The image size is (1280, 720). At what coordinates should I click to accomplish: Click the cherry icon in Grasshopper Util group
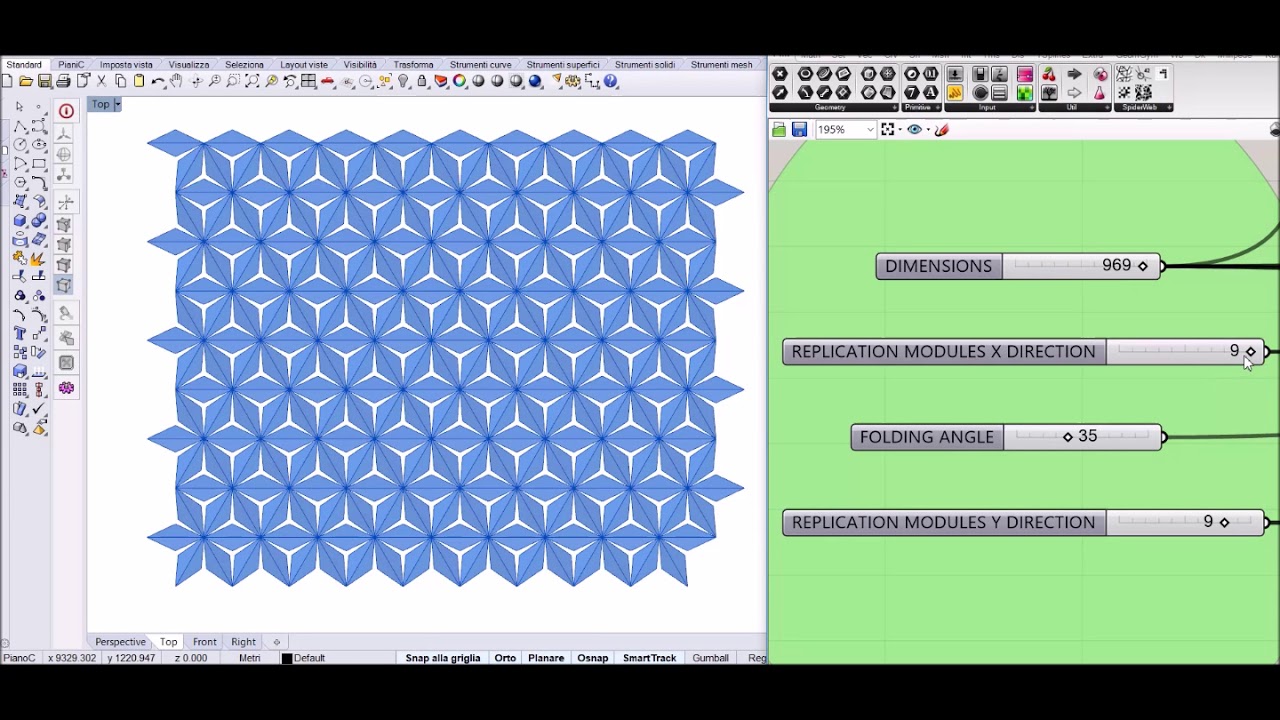point(1048,74)
